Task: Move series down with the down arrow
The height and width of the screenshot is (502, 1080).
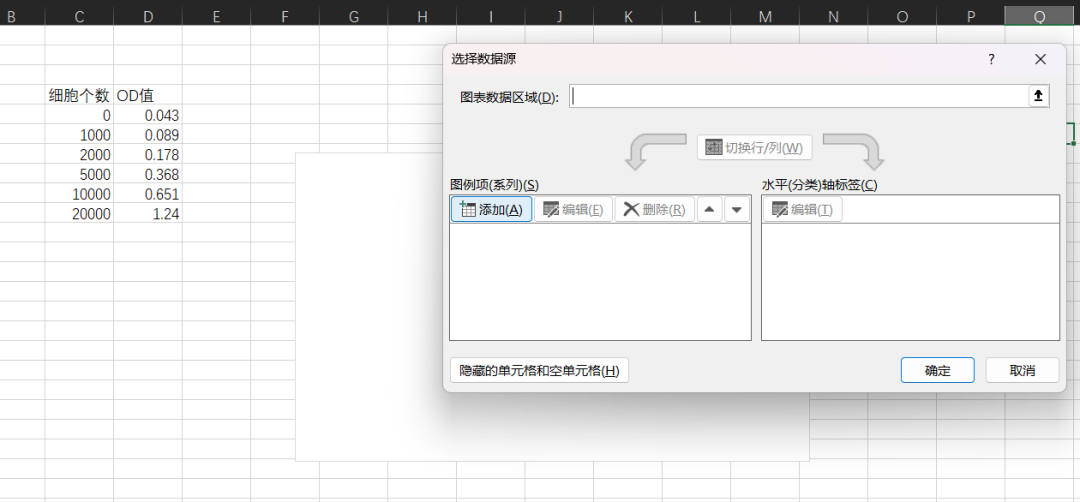Action: (x=737, y=209)
